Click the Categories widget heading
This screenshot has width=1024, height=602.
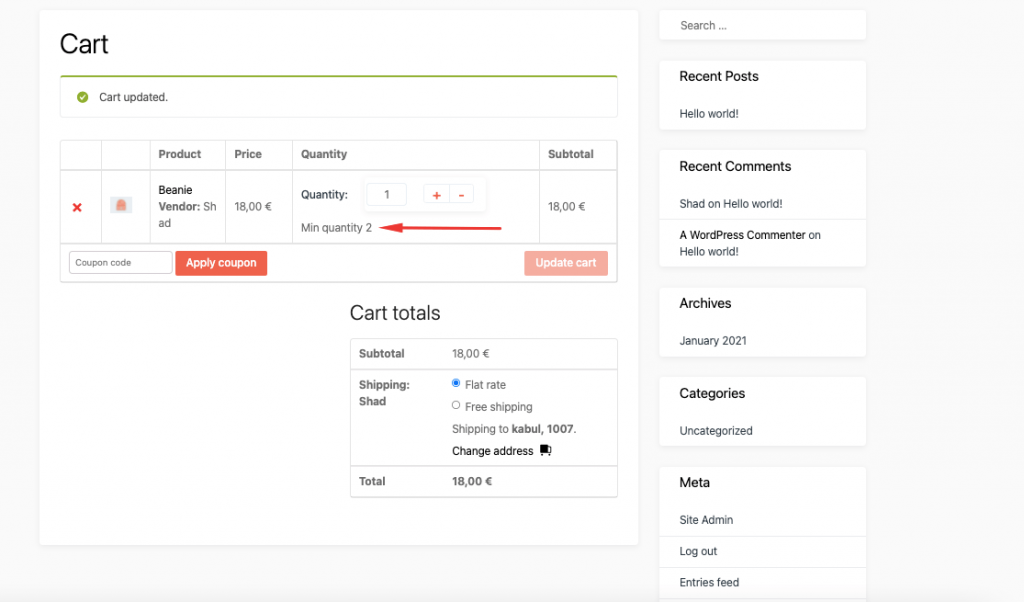pos(712,394)
